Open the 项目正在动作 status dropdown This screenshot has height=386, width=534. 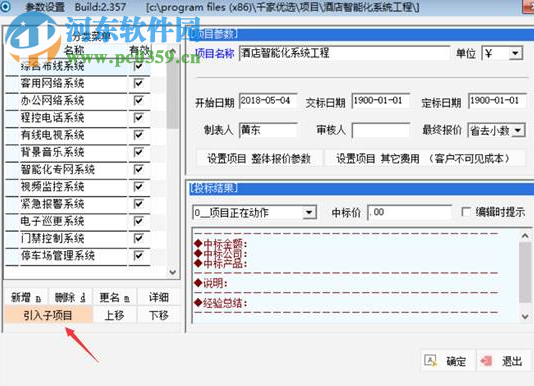(309, 213)
